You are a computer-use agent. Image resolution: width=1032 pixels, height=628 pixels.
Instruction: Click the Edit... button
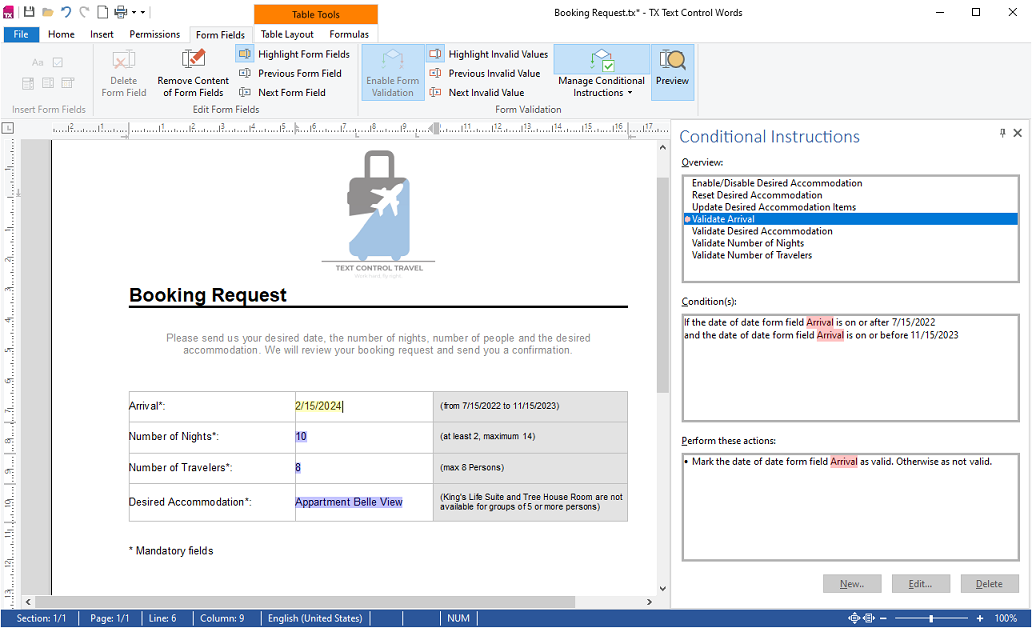pos(920,584)
